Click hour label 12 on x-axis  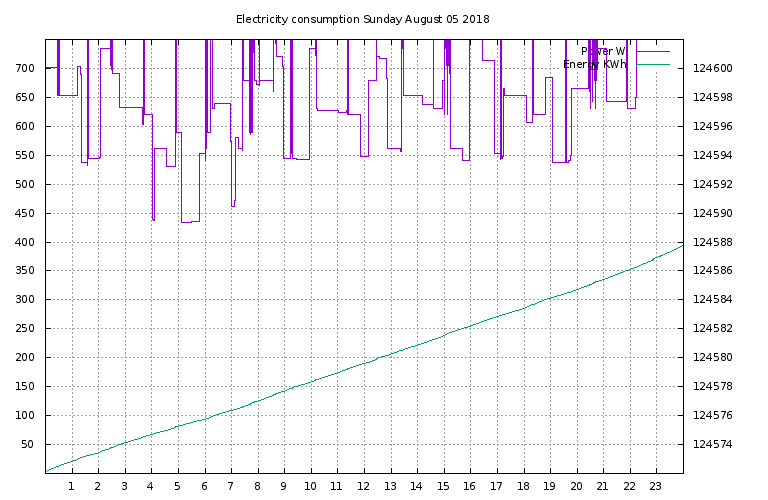363,486
